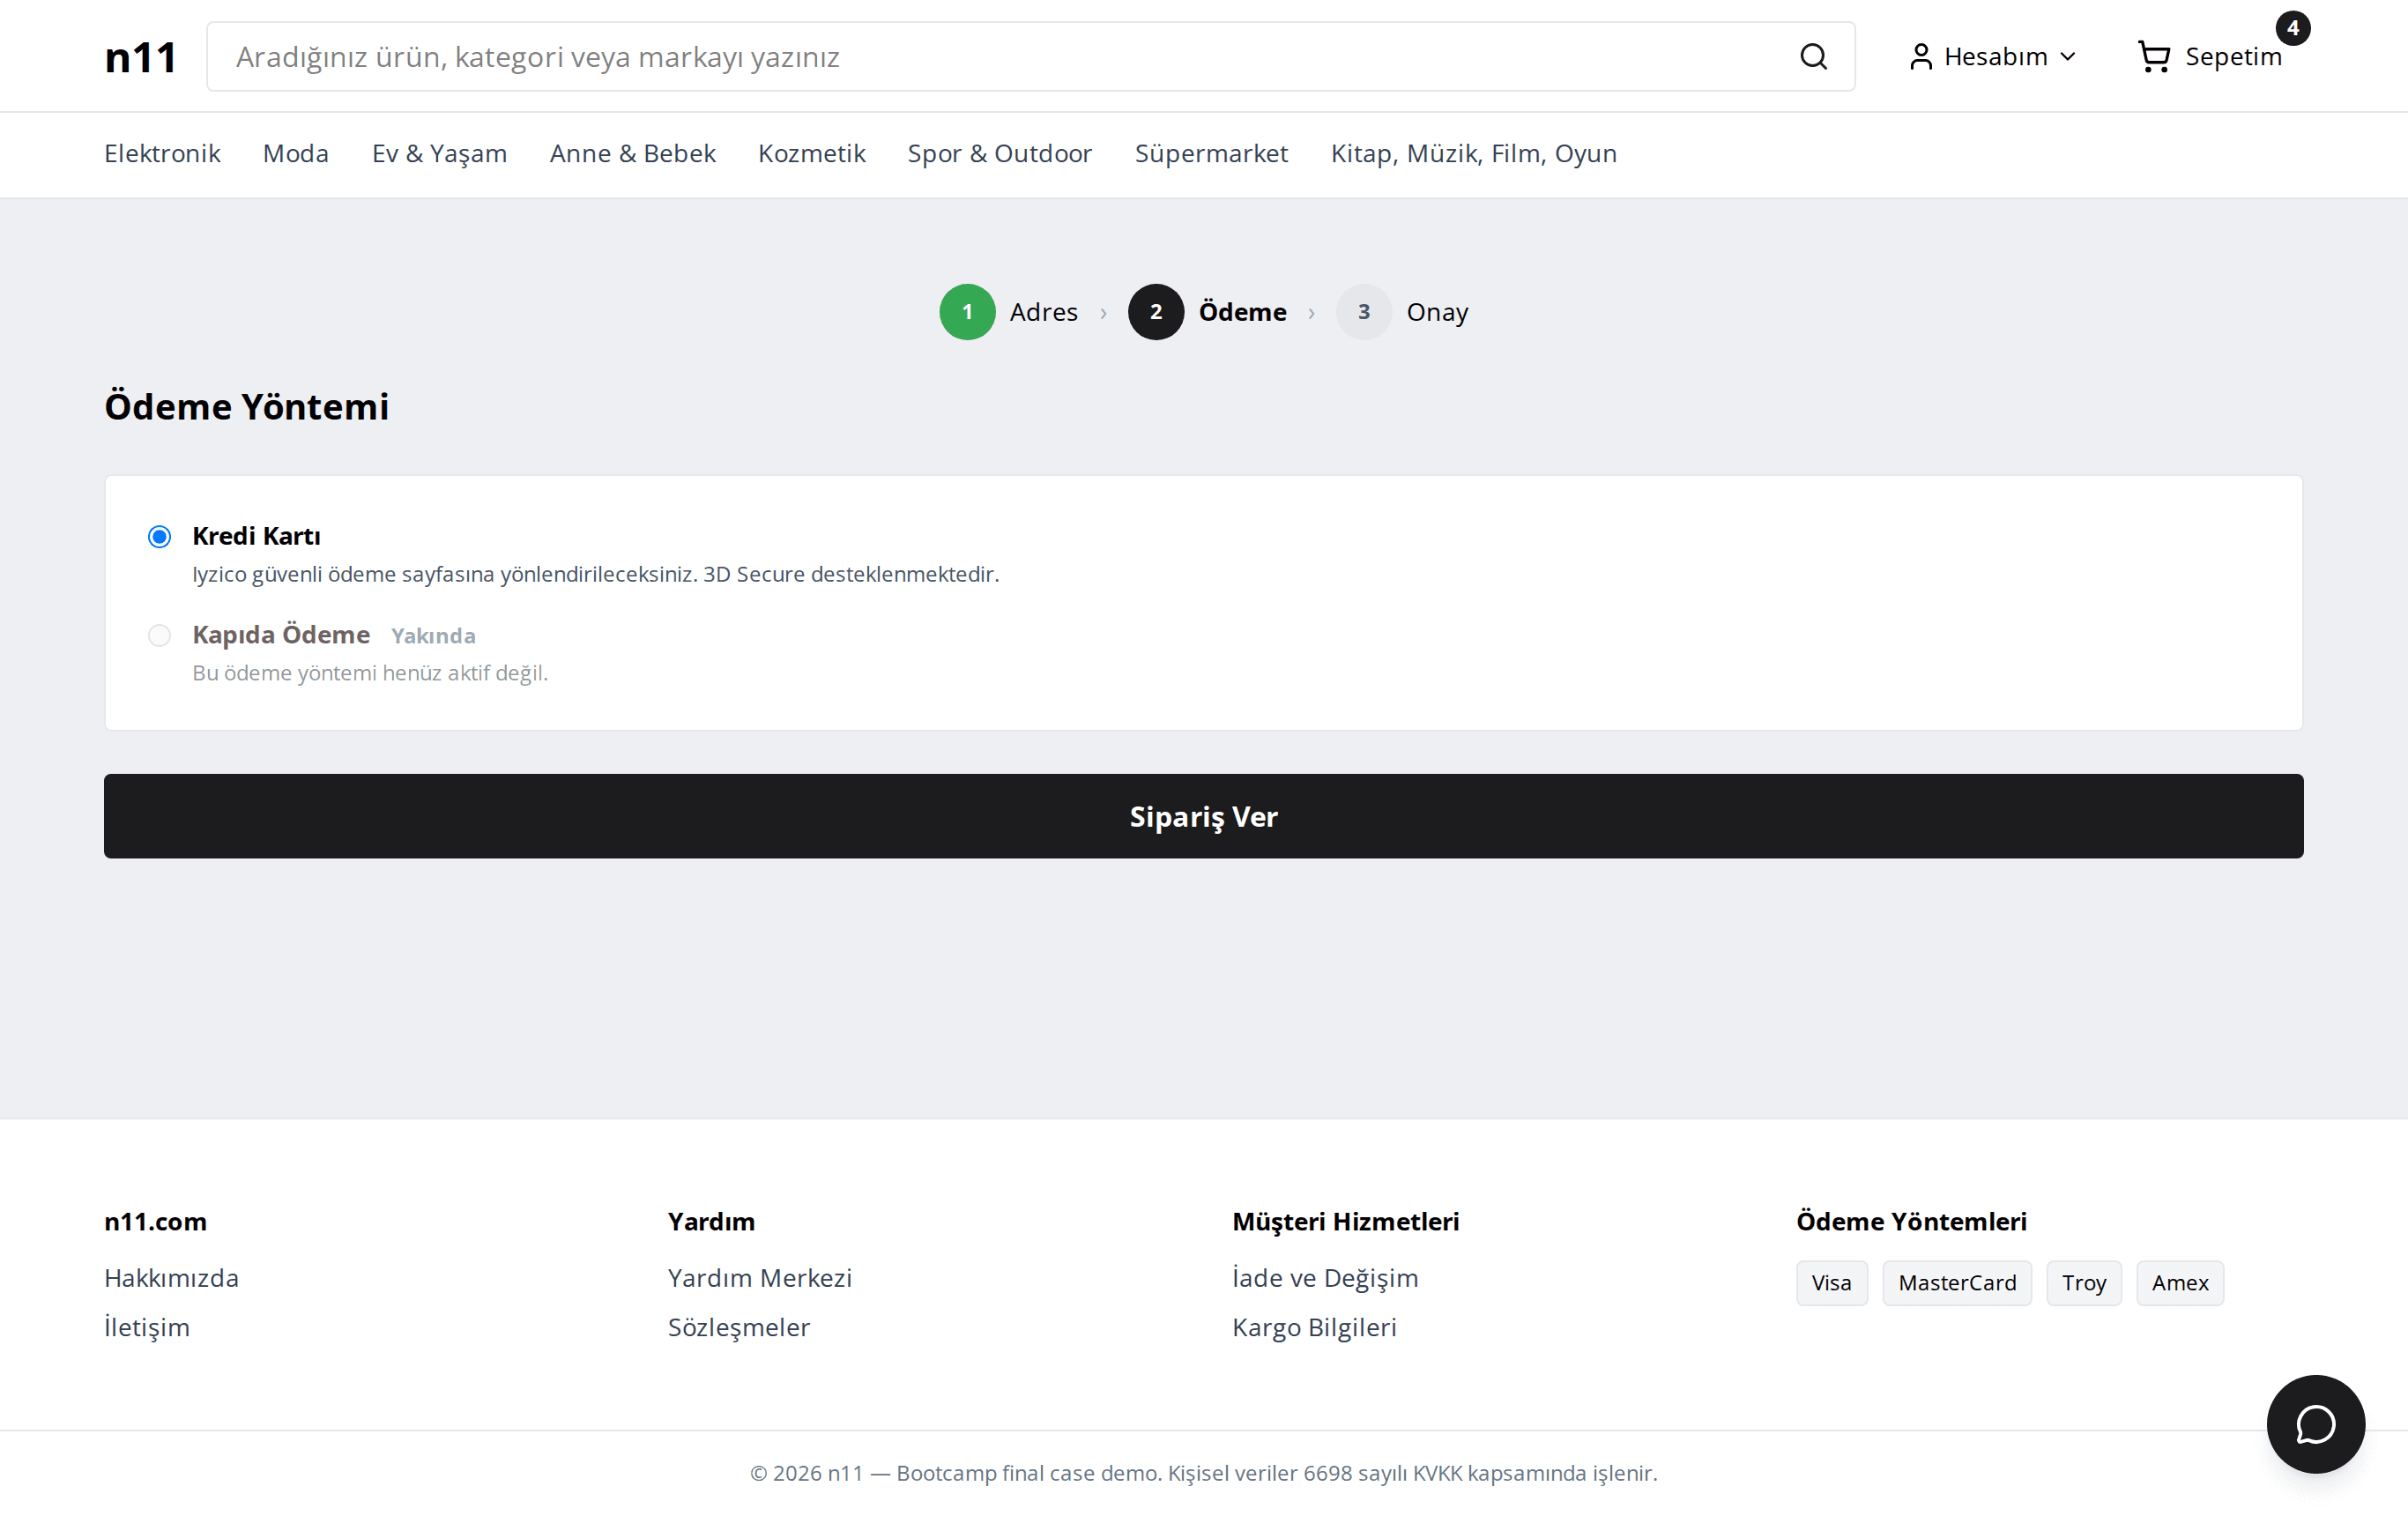Open the Sepetim cart icon
This screenshot has height=1516, width=2408.
point(2153,57)
